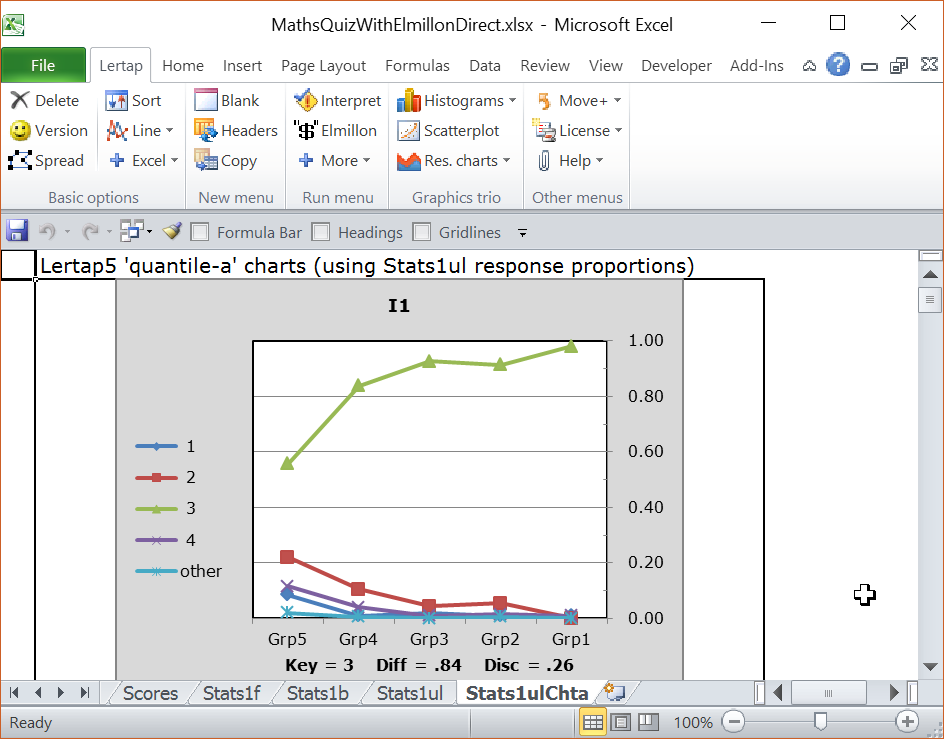Click the horizontal scrollbar thumb
This screenshot has height=739, width=944.
pos(828,693)
